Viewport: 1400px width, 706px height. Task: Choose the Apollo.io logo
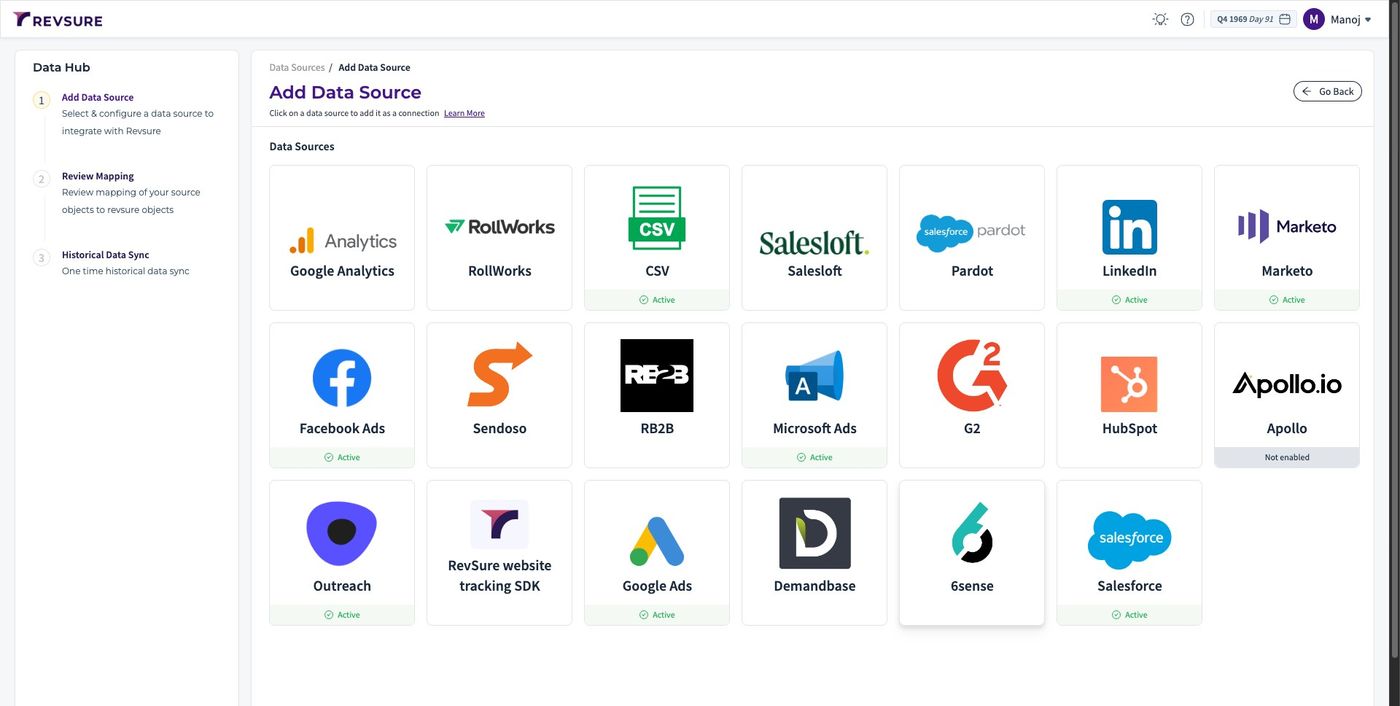point(1287,384)
